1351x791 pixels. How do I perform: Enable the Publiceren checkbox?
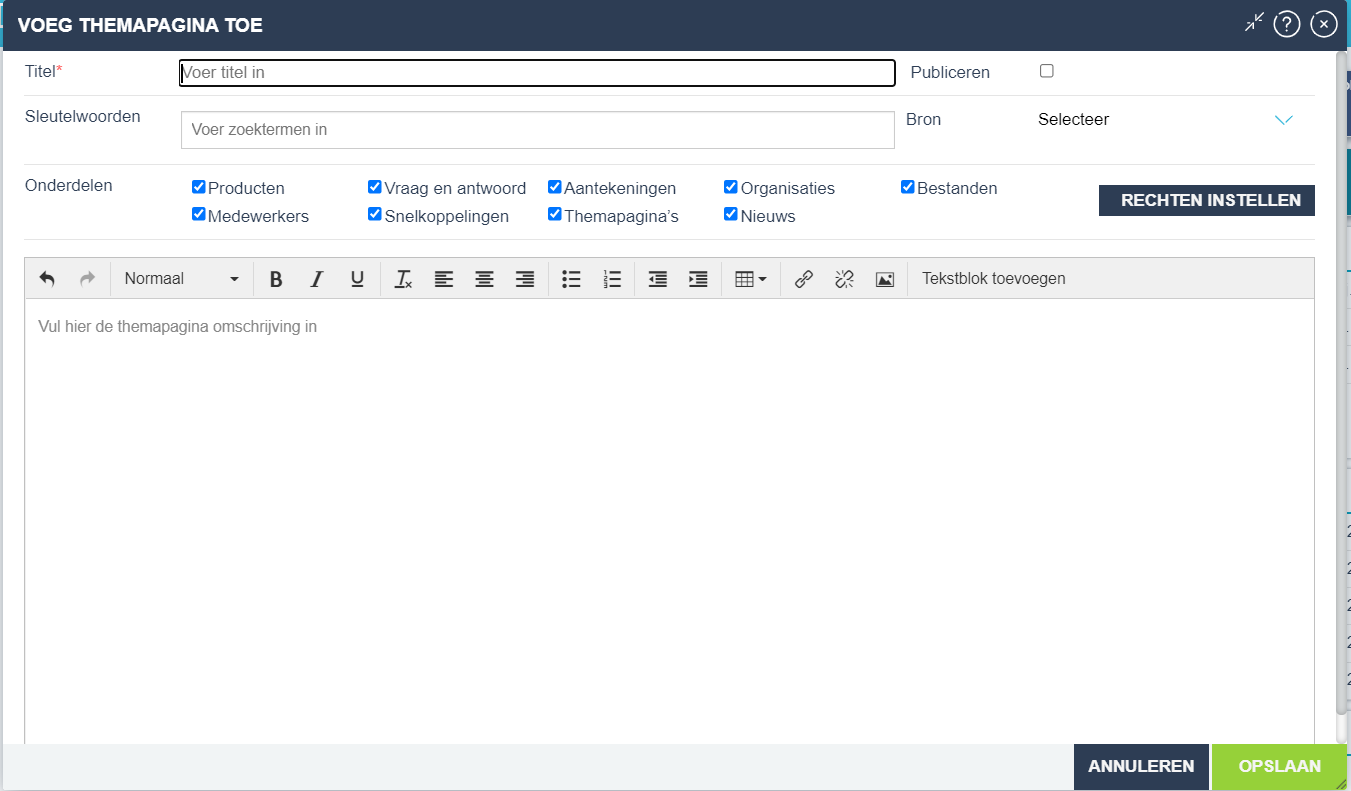[x=1047, y=71]
